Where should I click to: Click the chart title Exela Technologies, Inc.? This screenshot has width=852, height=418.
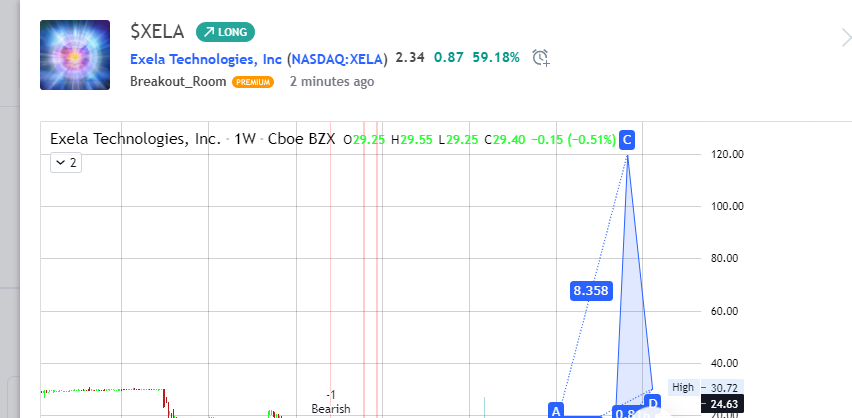coord(135,140)
